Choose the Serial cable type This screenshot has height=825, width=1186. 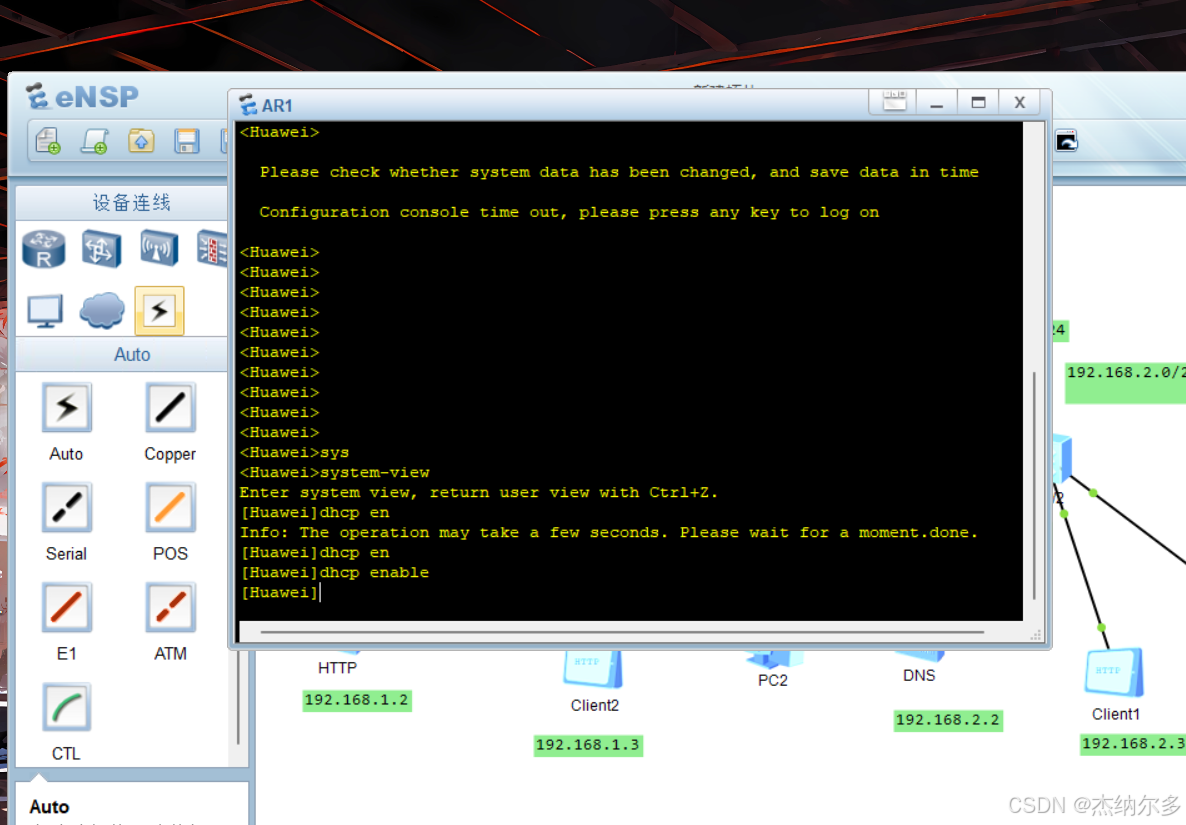pos(67,507)
